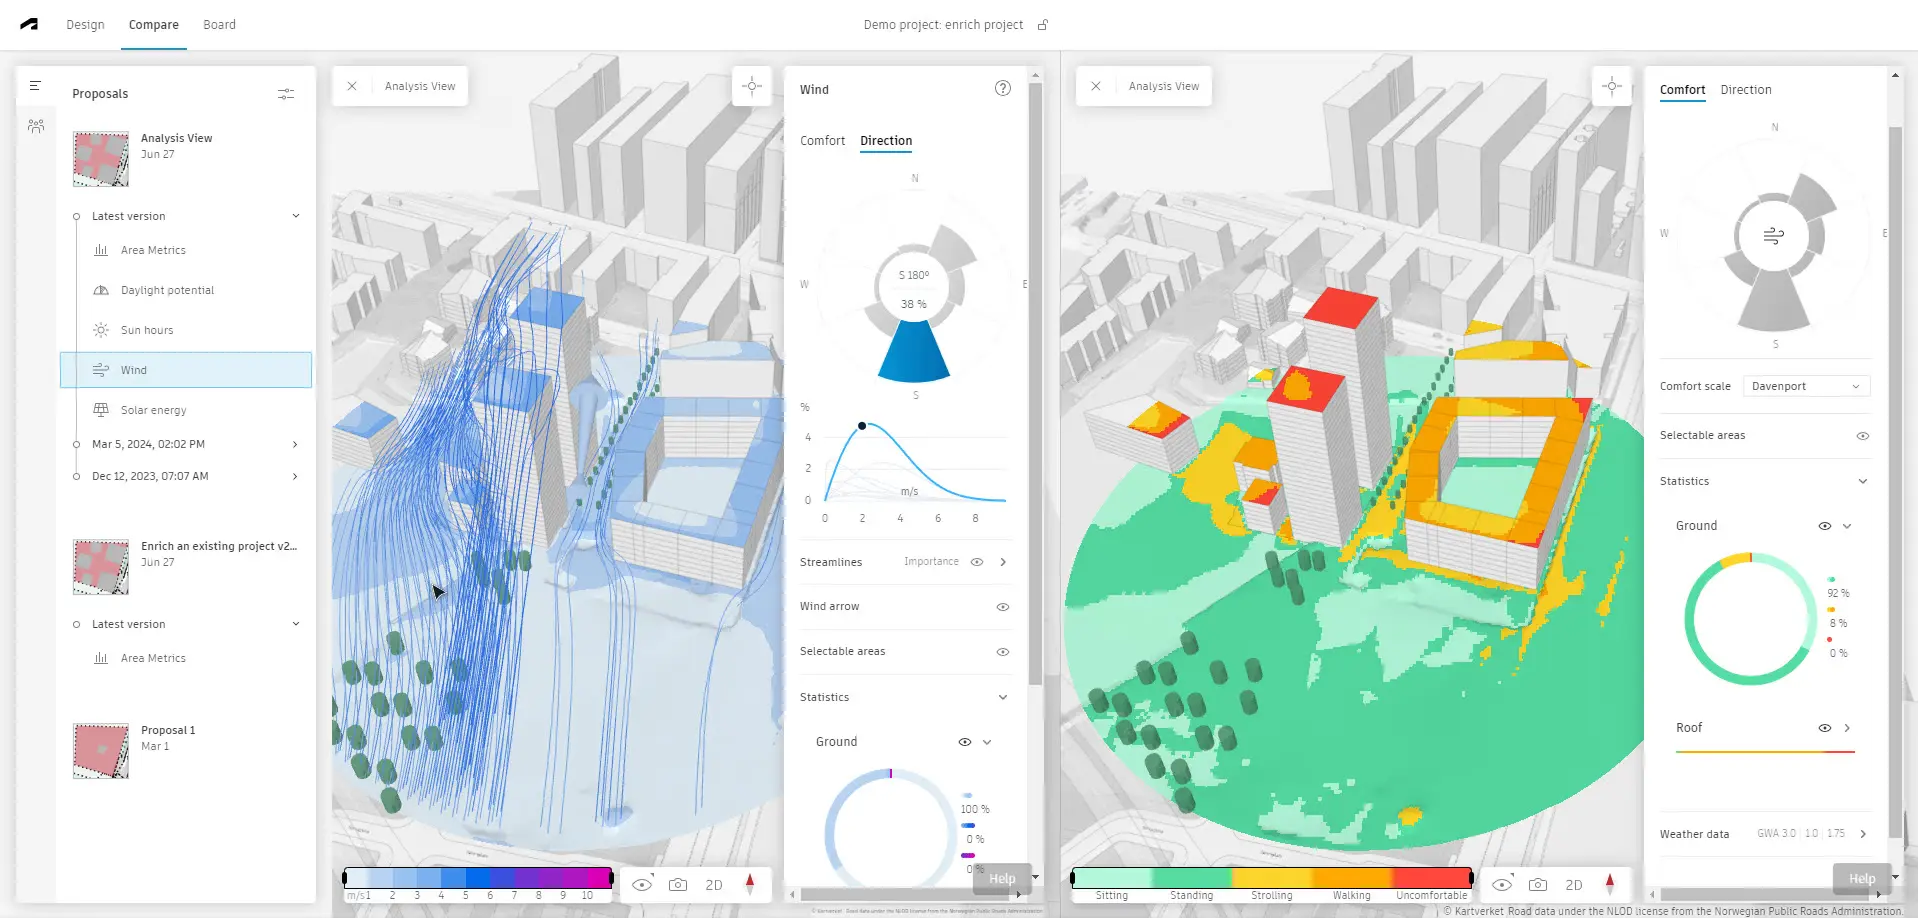
Task: Recenter left view with the target icon
Action: coord(752,86)
